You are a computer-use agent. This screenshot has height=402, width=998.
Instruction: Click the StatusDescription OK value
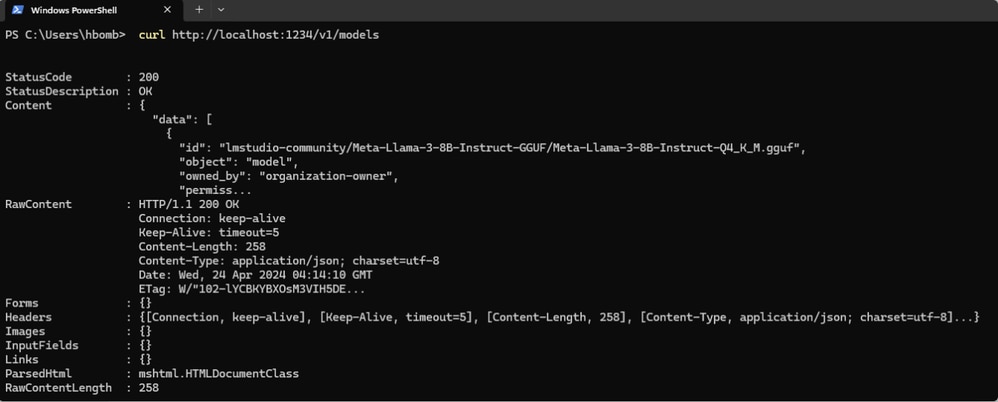(146, 91)
